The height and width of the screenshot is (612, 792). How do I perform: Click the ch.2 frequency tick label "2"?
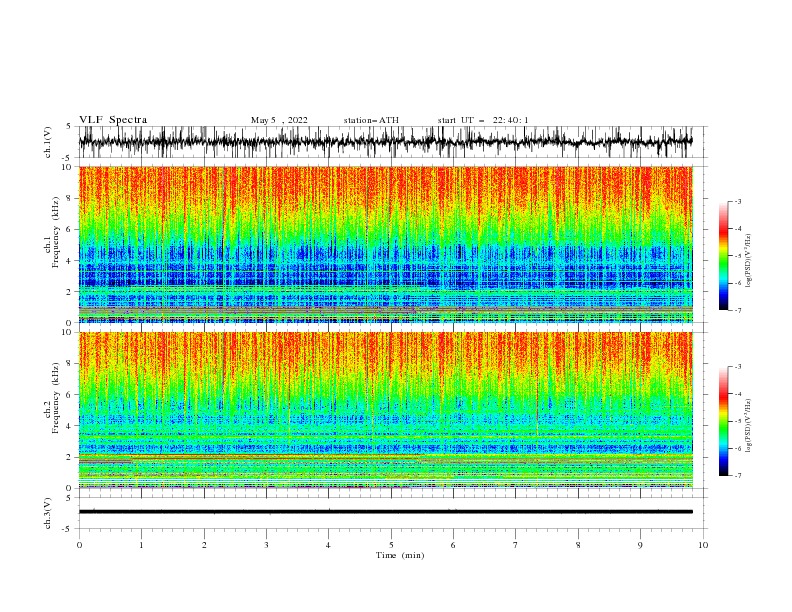coord(69,457)
